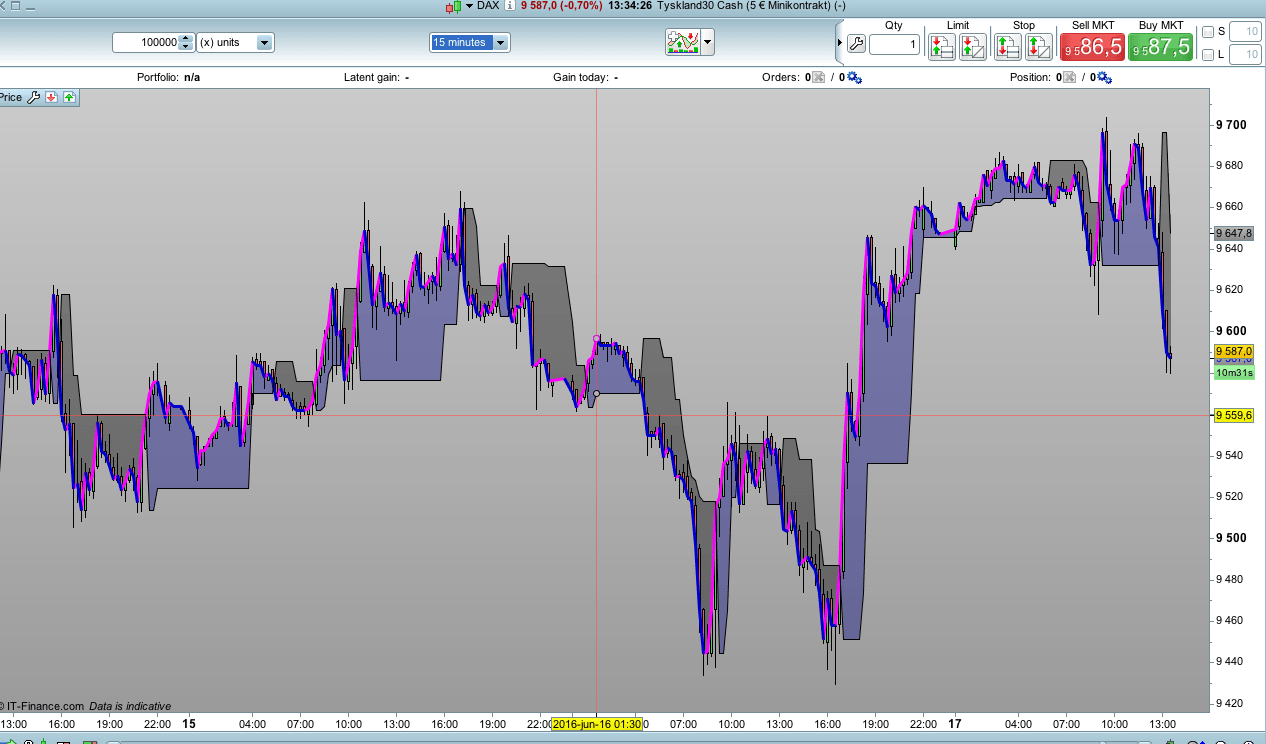The image size is (1266, 744).
Task: Click the 2016-jun-16 01:30 date marker
Action: (x=597, y=724)
